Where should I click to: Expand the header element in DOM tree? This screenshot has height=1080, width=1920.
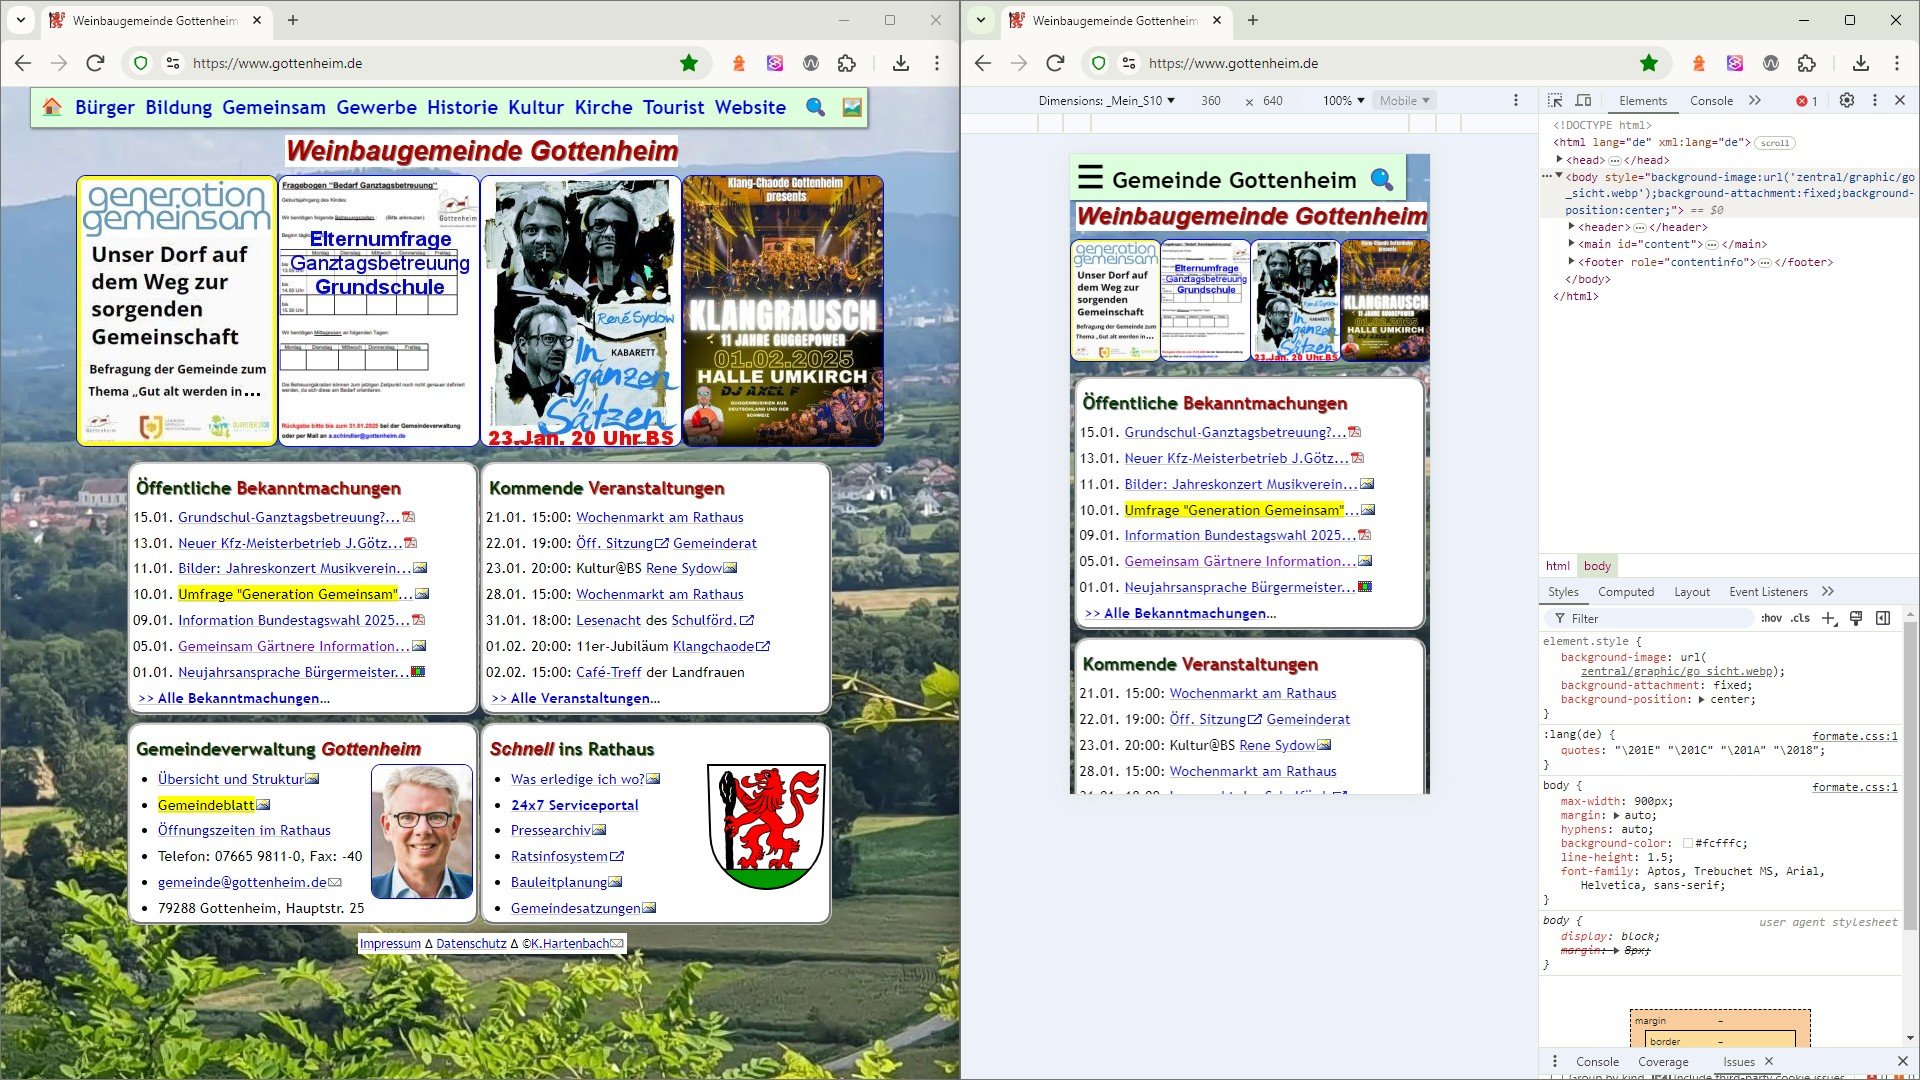1572,227
